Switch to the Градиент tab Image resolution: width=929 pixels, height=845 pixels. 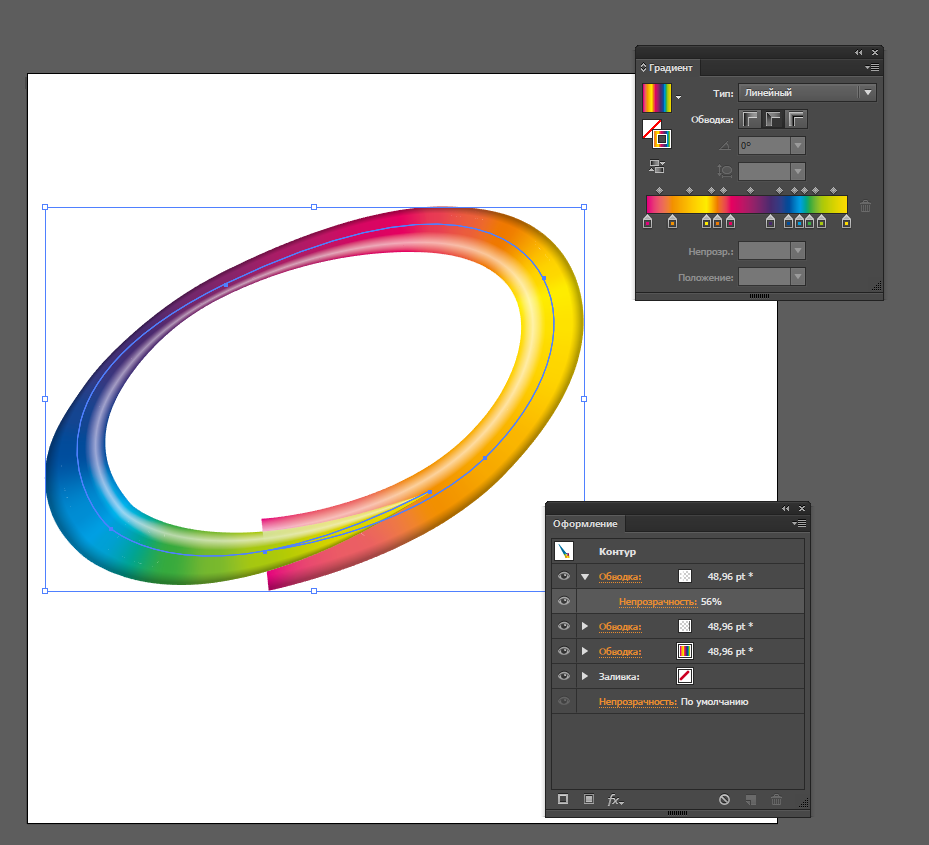pos(670,68)
